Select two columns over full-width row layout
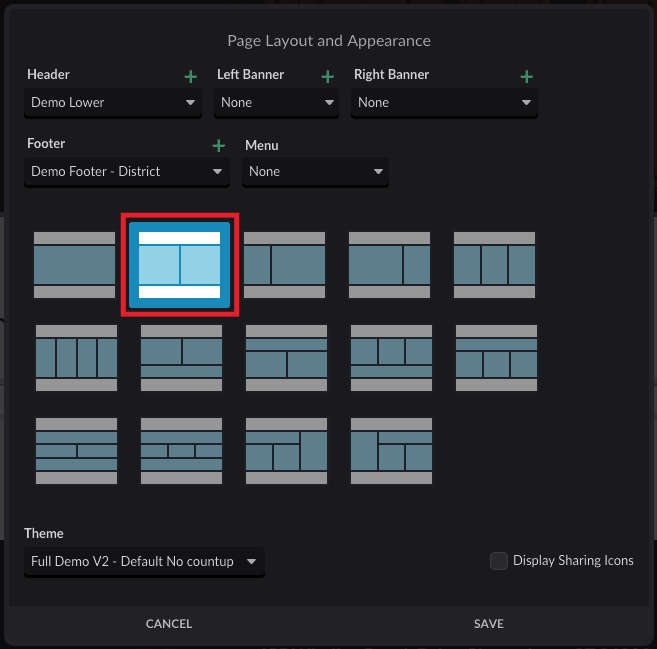The width and height of the screenshot is (657, 649). coord(181,358)
